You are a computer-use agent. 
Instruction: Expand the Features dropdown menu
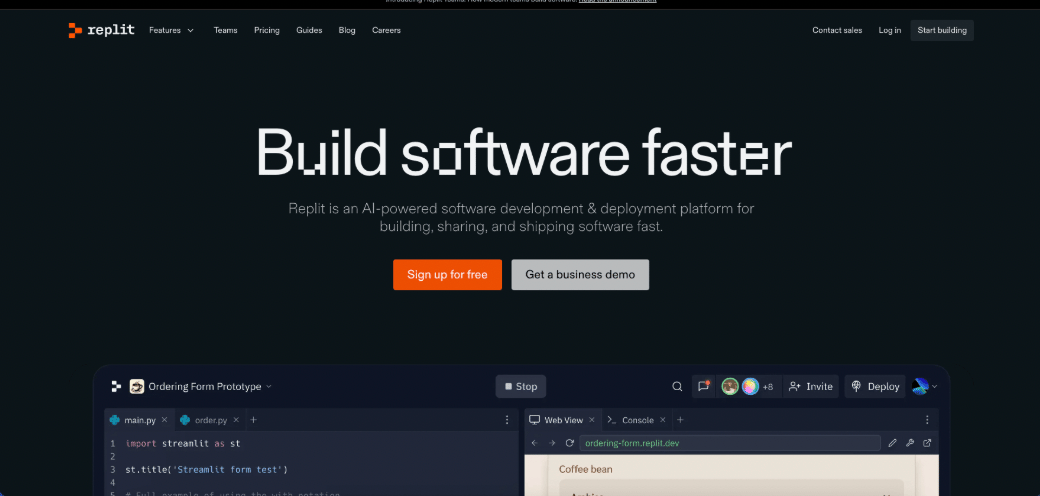pos(171,31)
